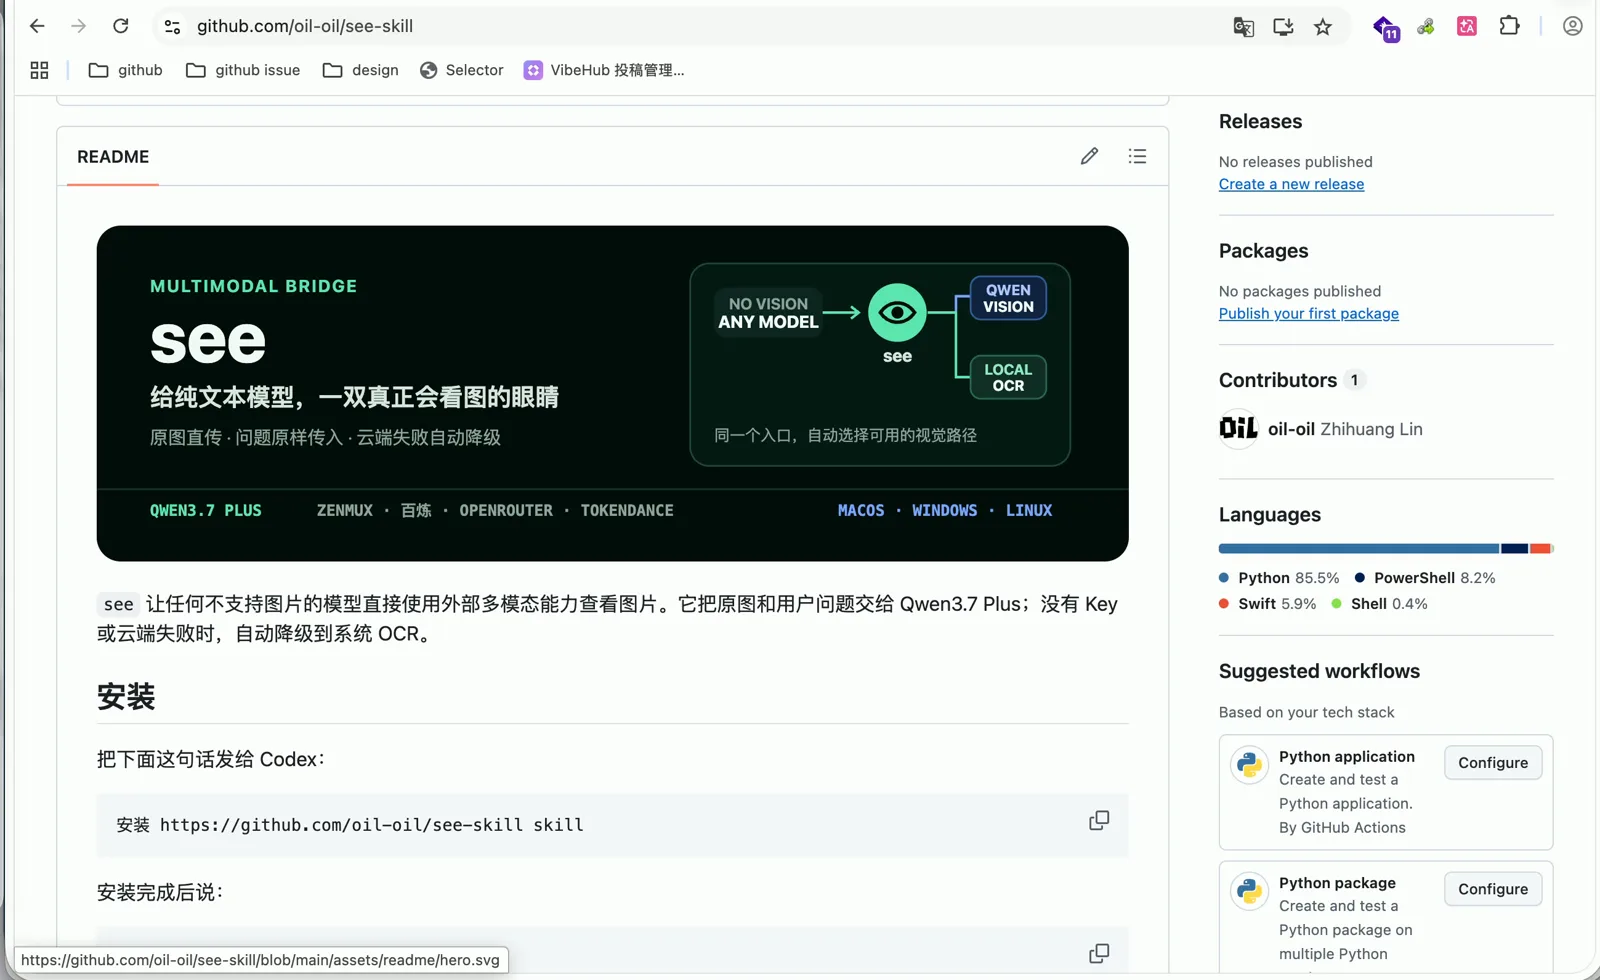Open the green extension icon
Screen dimensions: 1600x980
coord(1426,27)
